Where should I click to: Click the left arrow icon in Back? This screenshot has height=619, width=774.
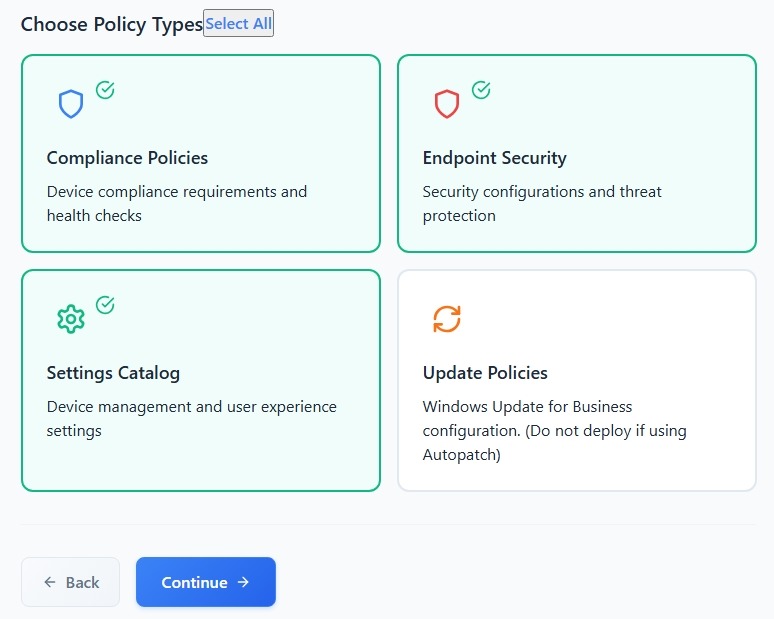pos(50,582)
